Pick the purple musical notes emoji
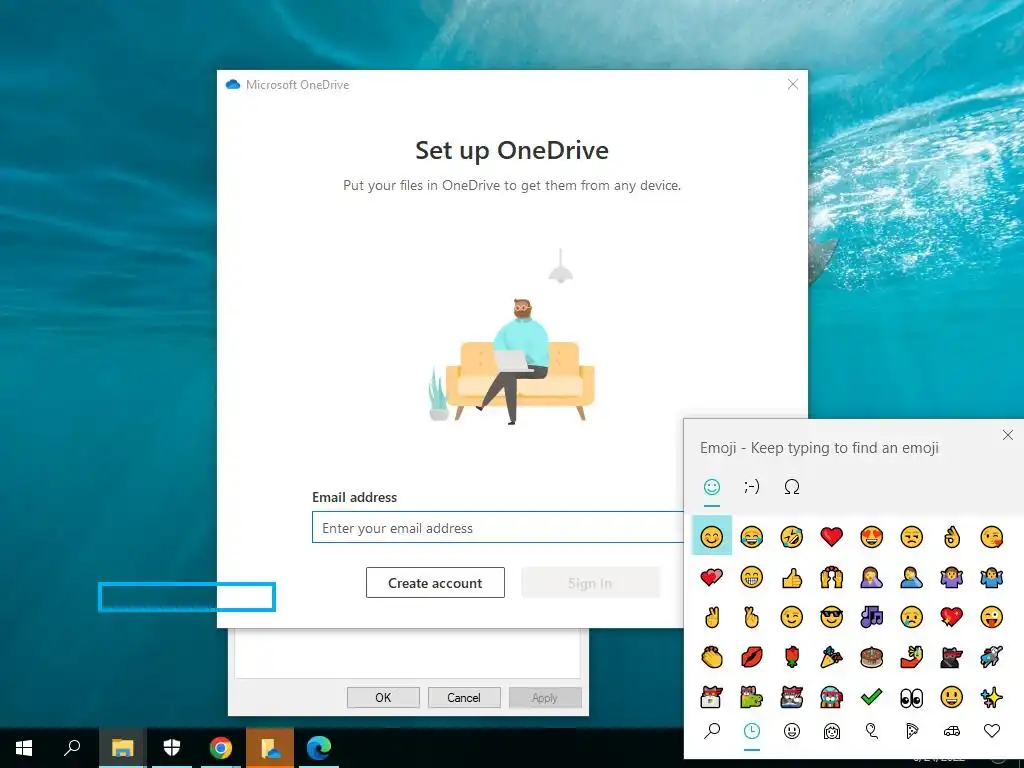1024x768 pixels. pos(871,617)
